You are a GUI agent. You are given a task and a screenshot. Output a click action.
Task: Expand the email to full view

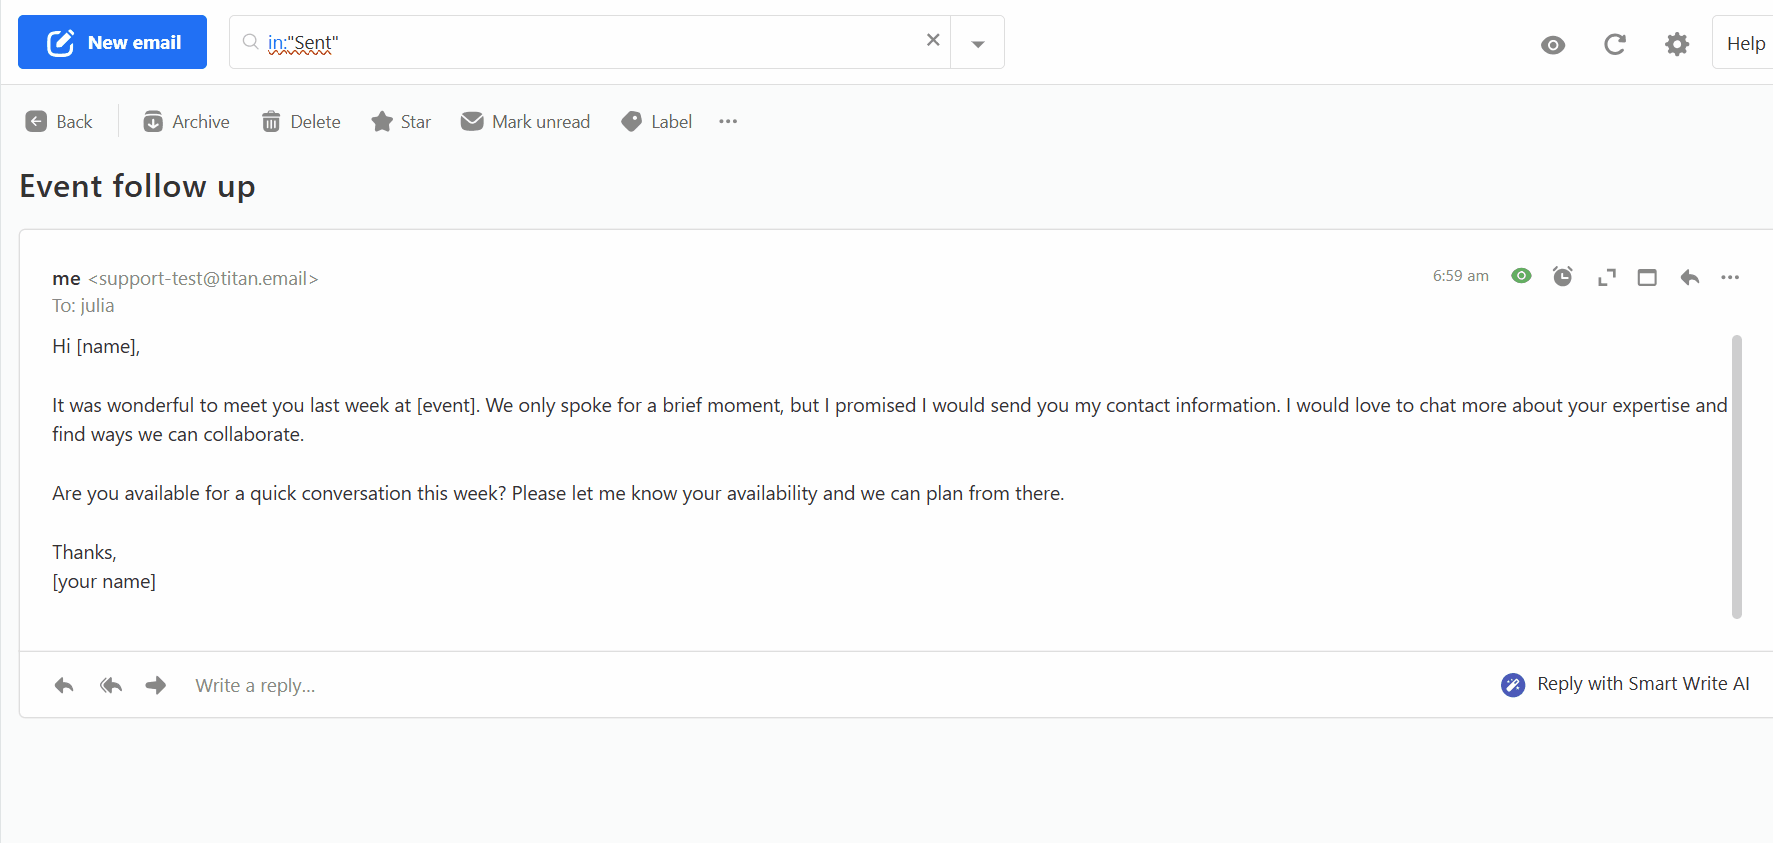1607,277
